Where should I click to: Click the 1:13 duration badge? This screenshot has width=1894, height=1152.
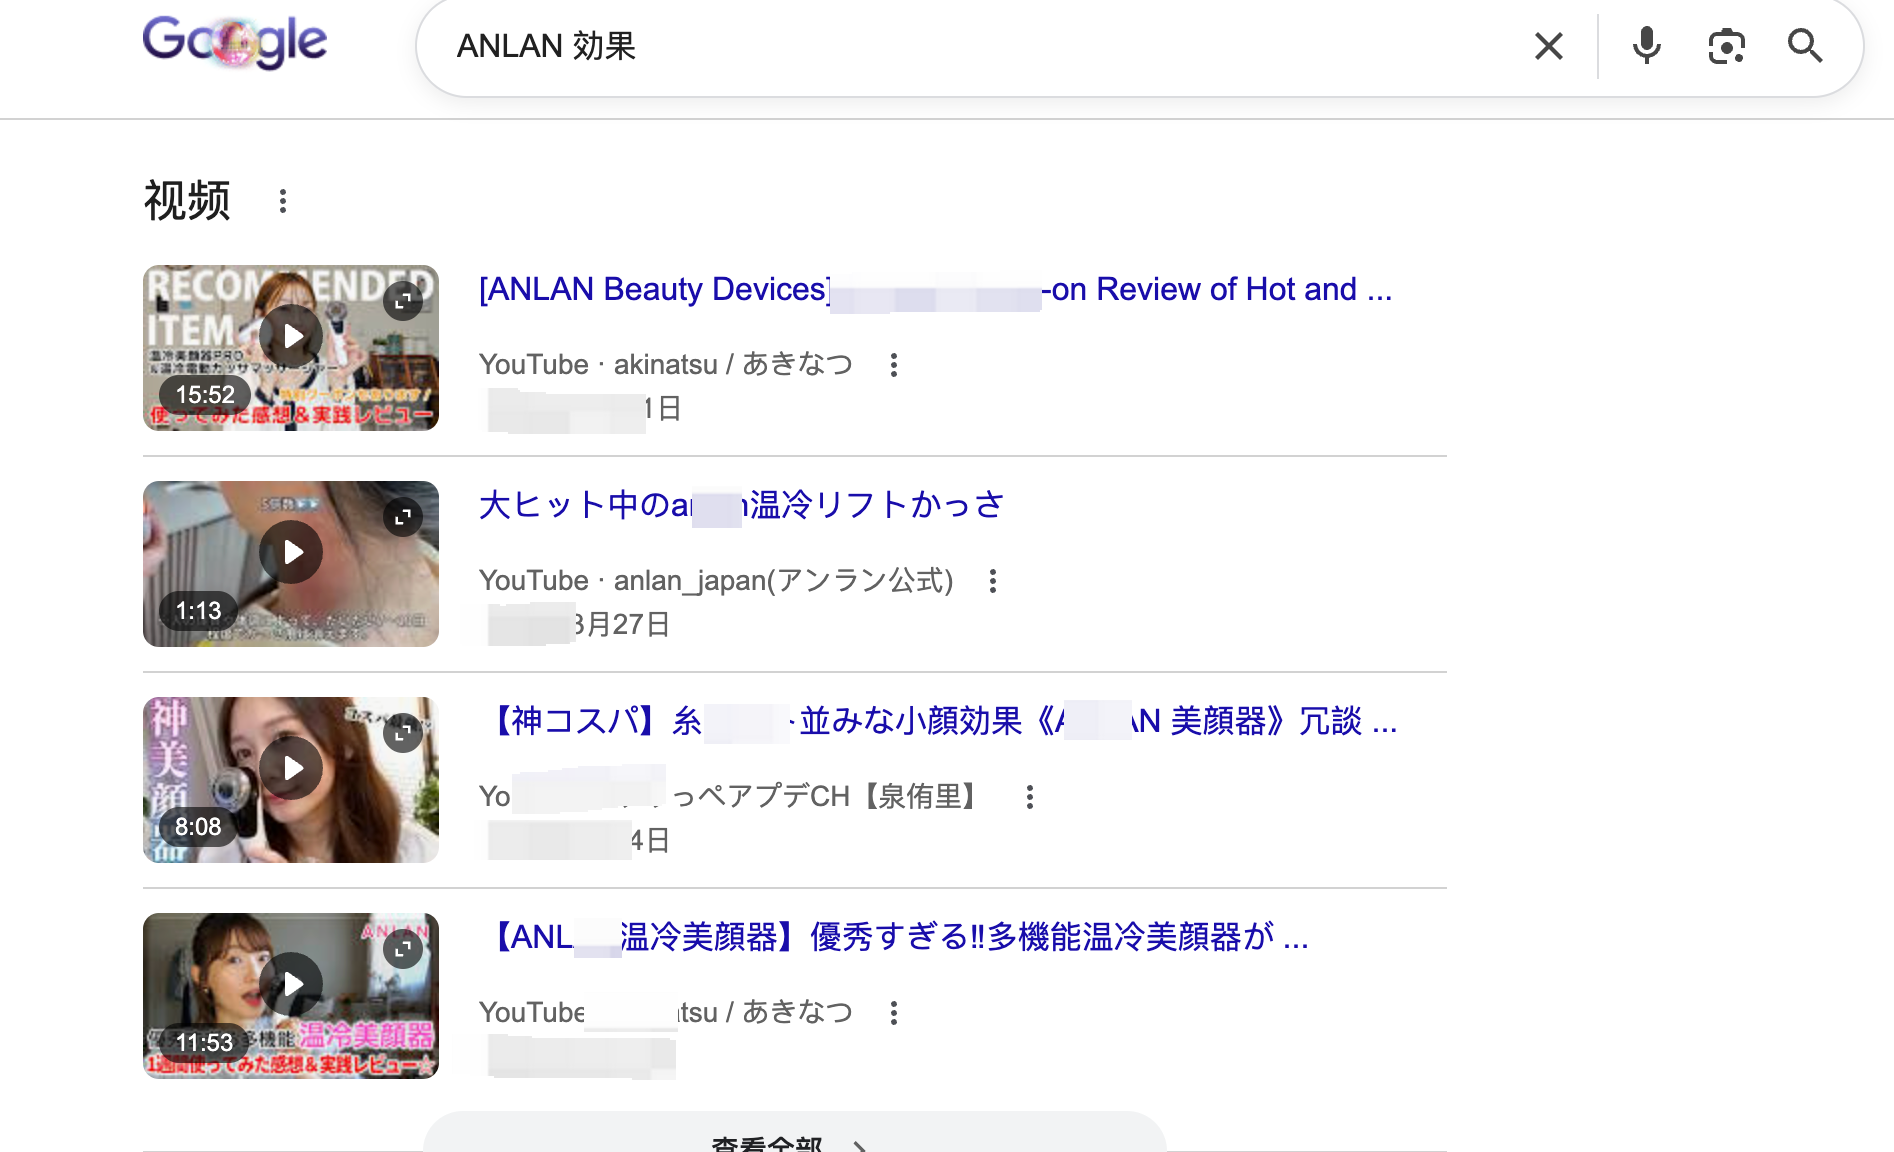(x=198, y=611)
